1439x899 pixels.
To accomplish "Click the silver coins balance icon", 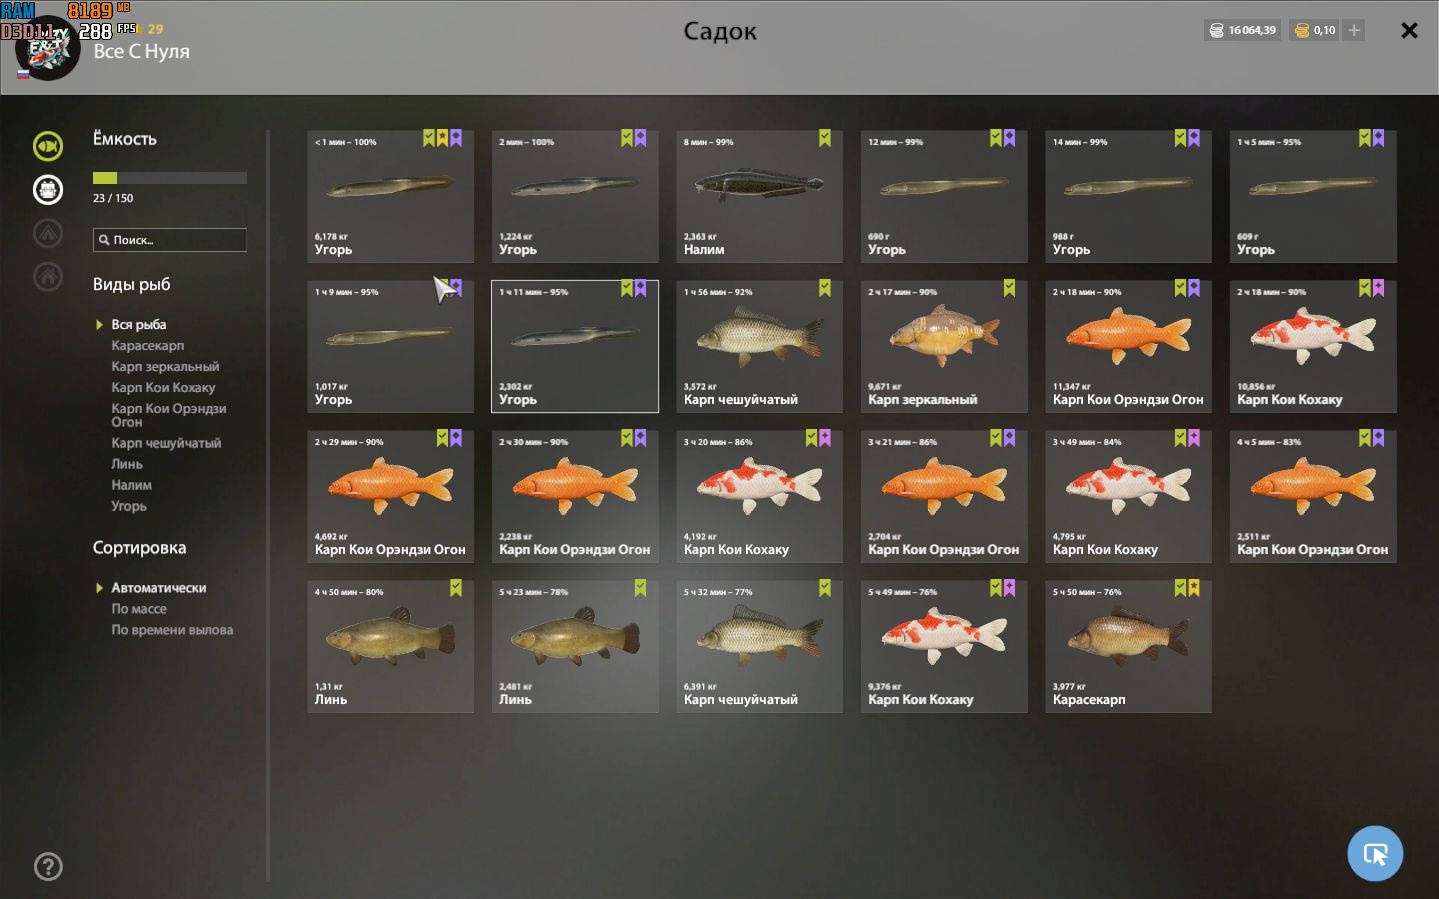I will (1216, 30).
